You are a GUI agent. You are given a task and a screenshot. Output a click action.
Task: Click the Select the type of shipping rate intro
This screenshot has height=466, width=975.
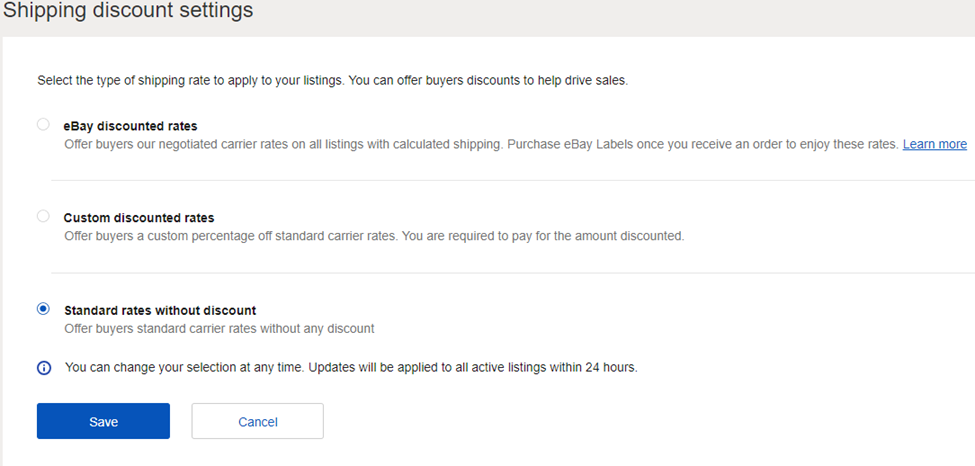(x=333, y=81)
